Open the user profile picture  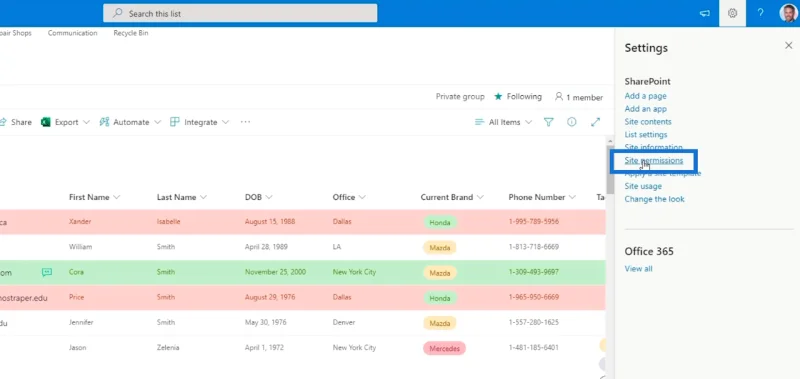coord(788,13)
